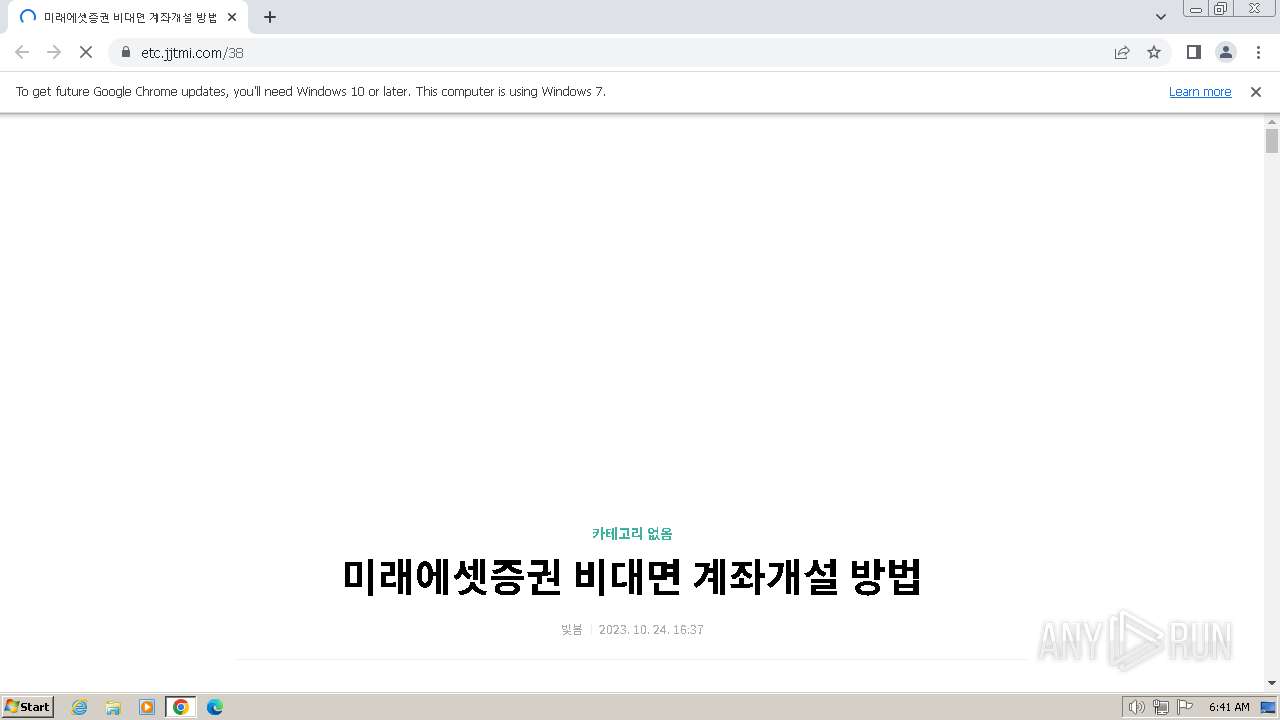Open a new tab
This screenshot has width=1280, height=720.
[270, 17]
